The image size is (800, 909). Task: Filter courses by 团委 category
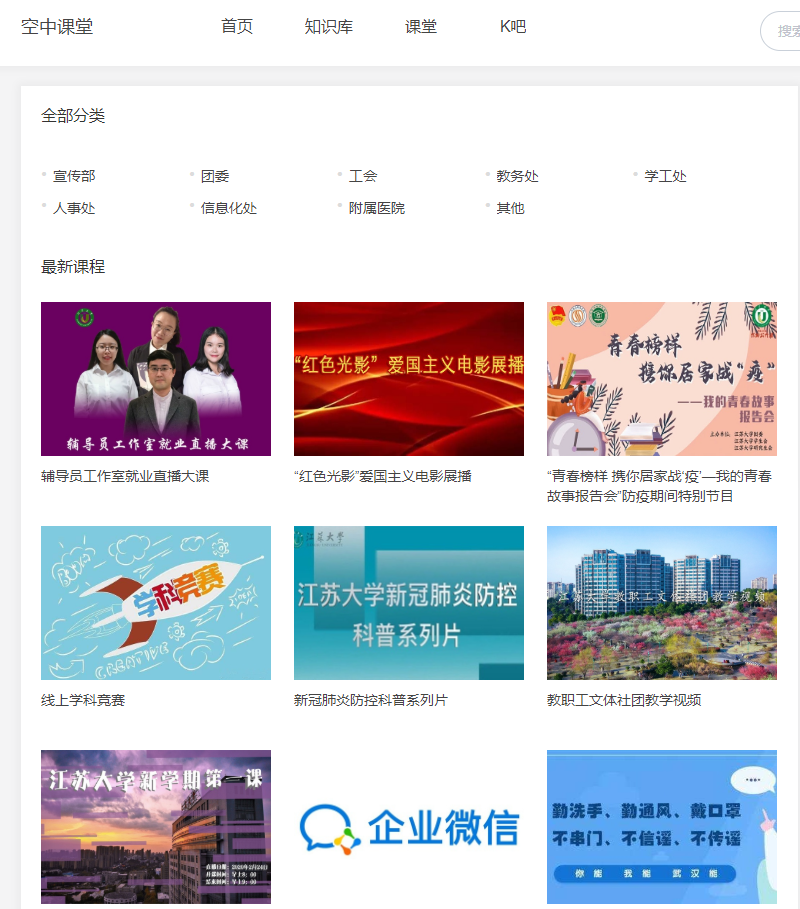pos(215,176)
